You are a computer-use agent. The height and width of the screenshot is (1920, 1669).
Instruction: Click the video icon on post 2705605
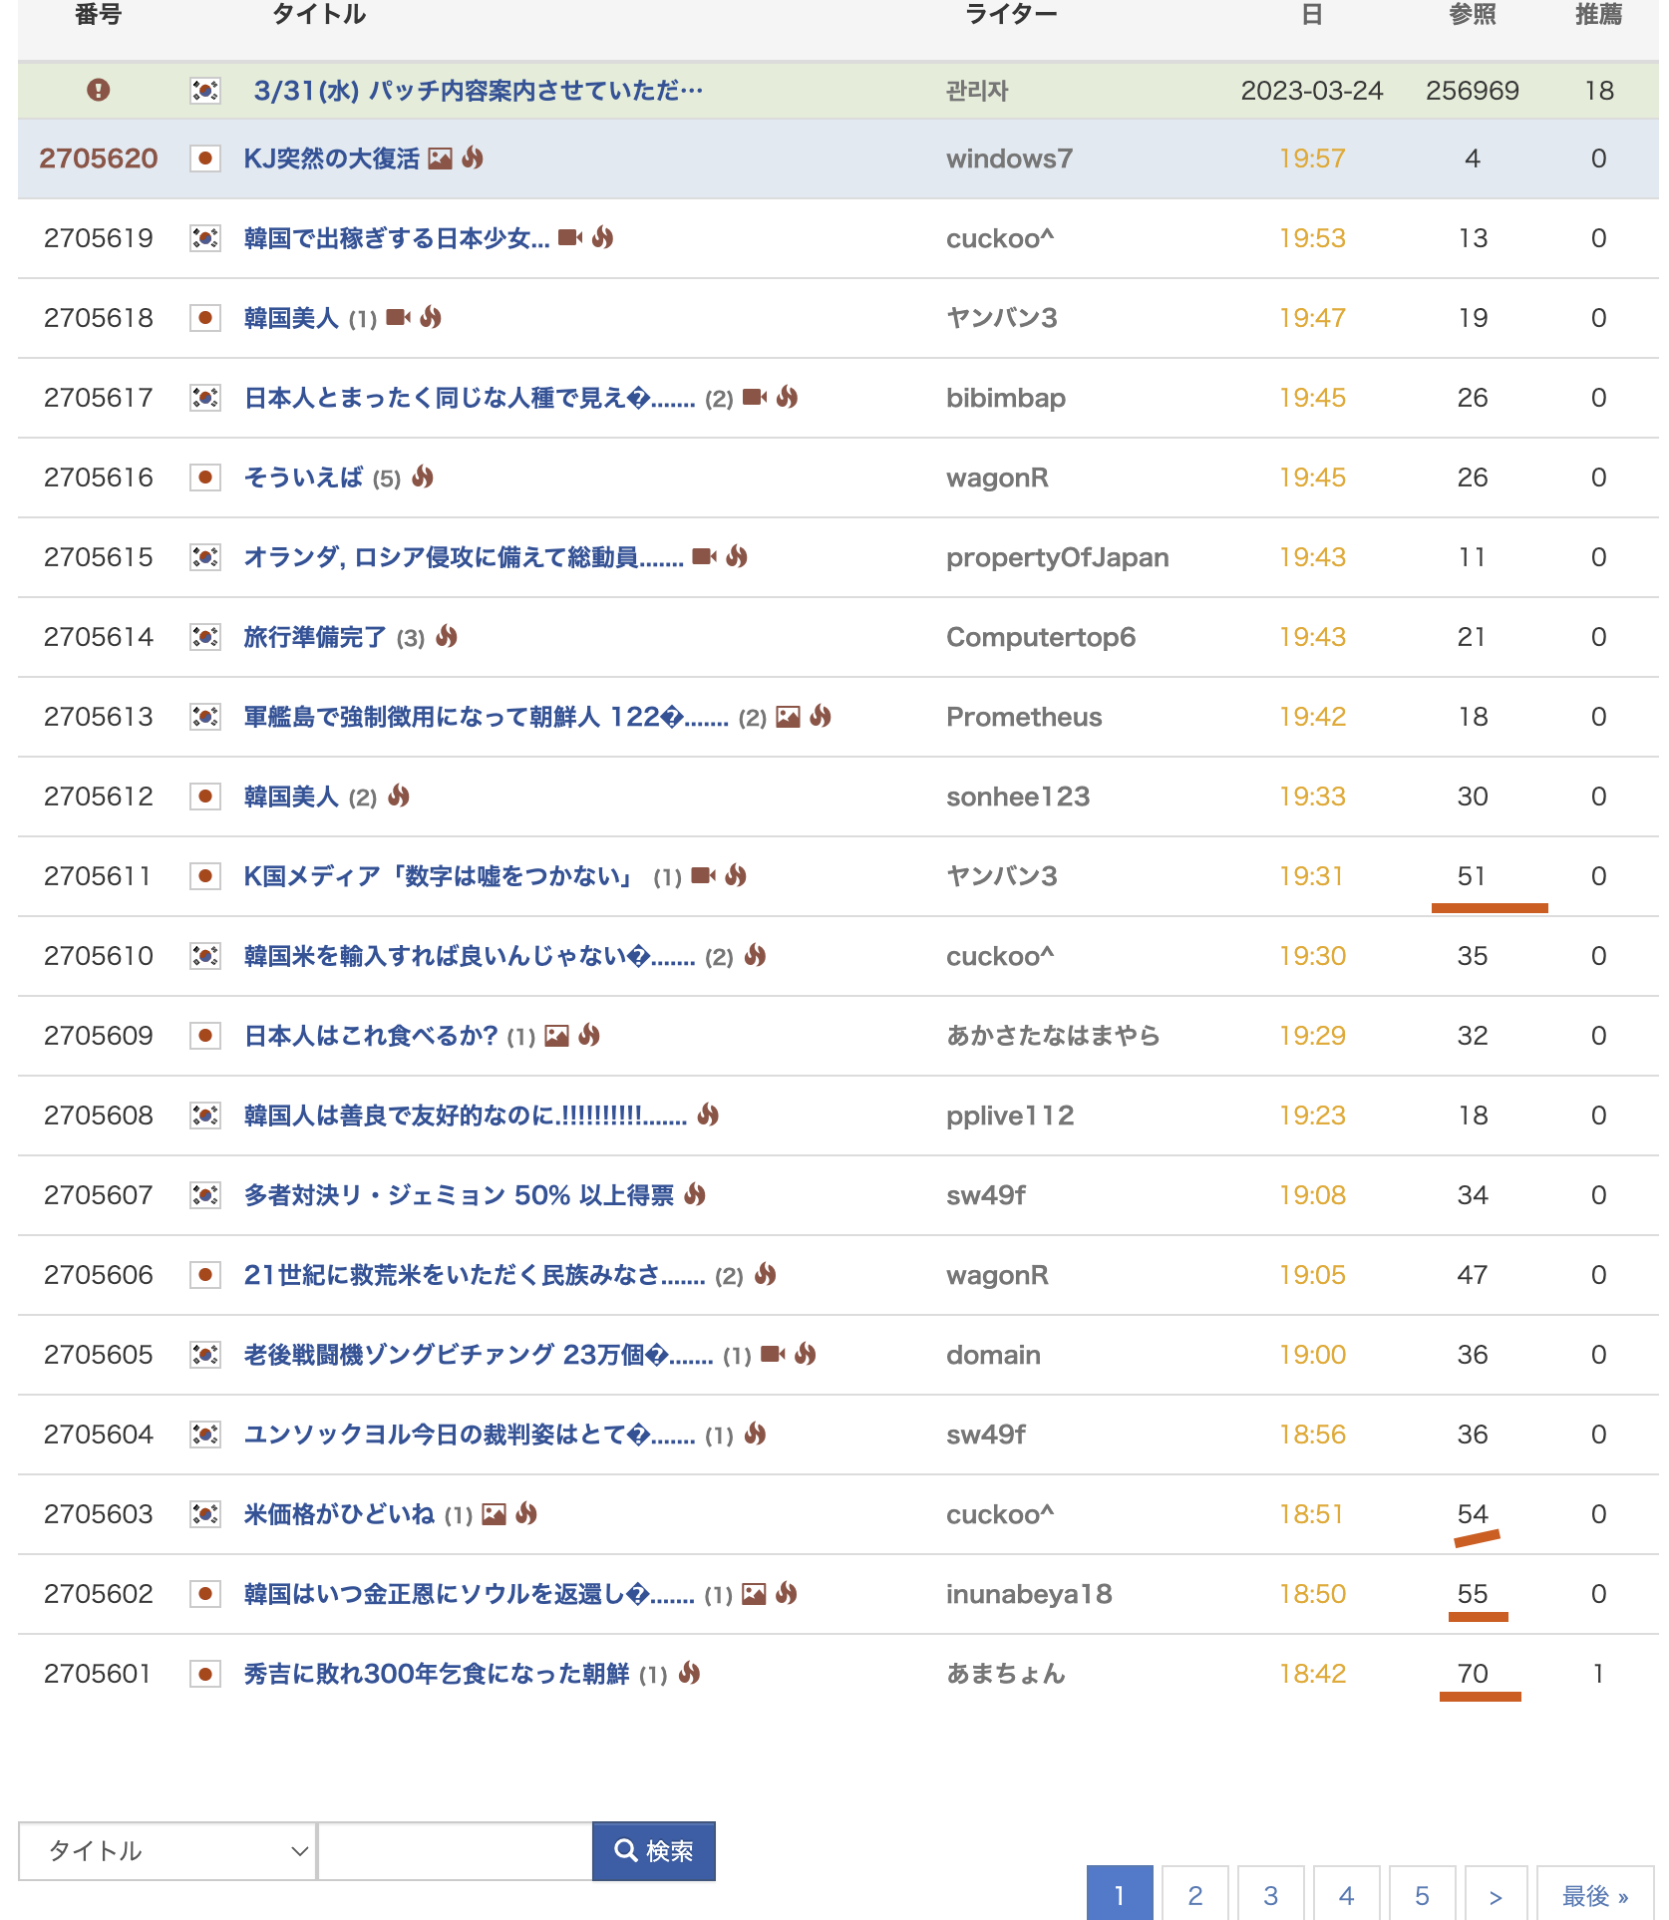(773, 1355)
